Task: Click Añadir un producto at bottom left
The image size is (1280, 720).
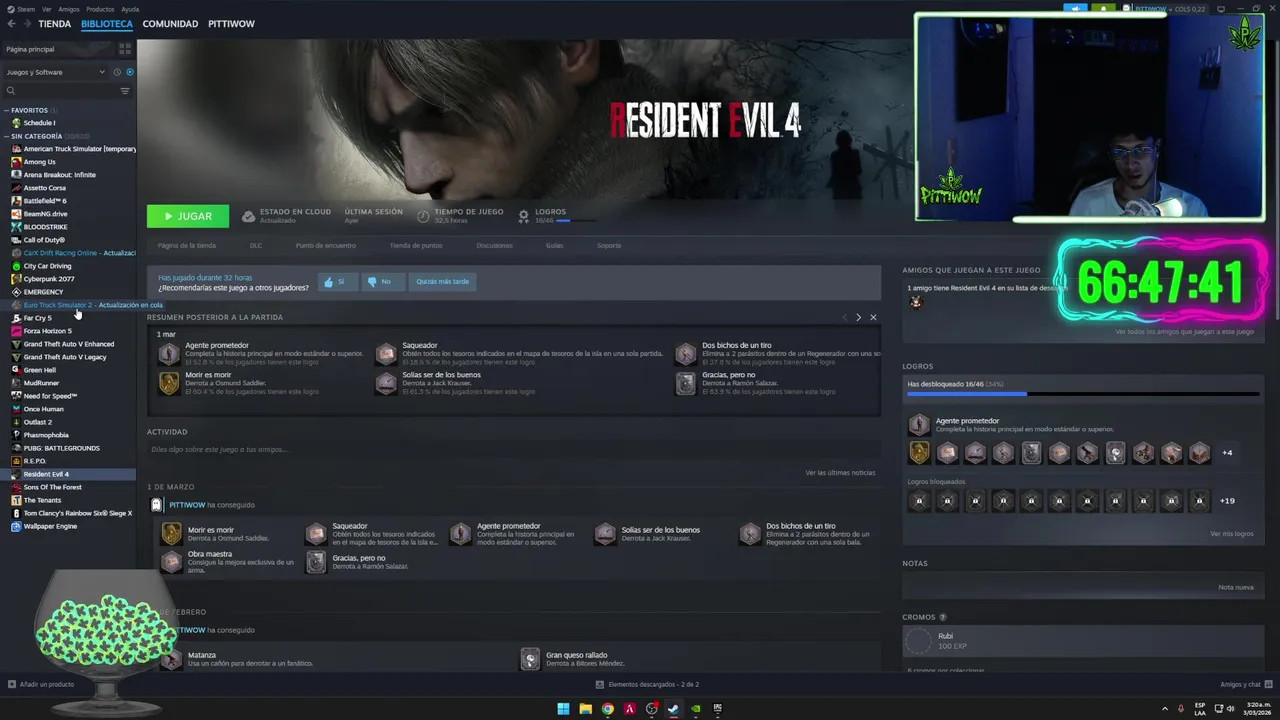Action: pyautogui.click(x=41, y=684)
